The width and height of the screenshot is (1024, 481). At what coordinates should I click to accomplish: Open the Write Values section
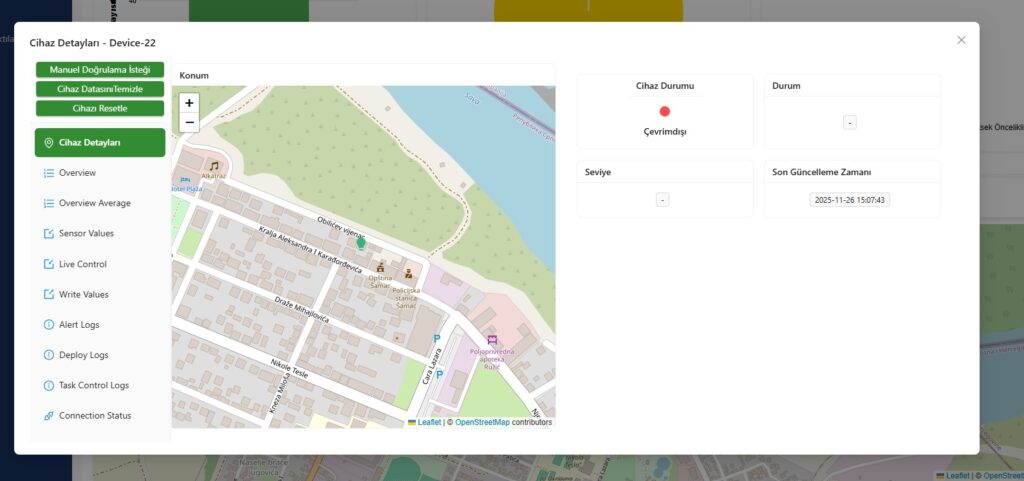83,294
